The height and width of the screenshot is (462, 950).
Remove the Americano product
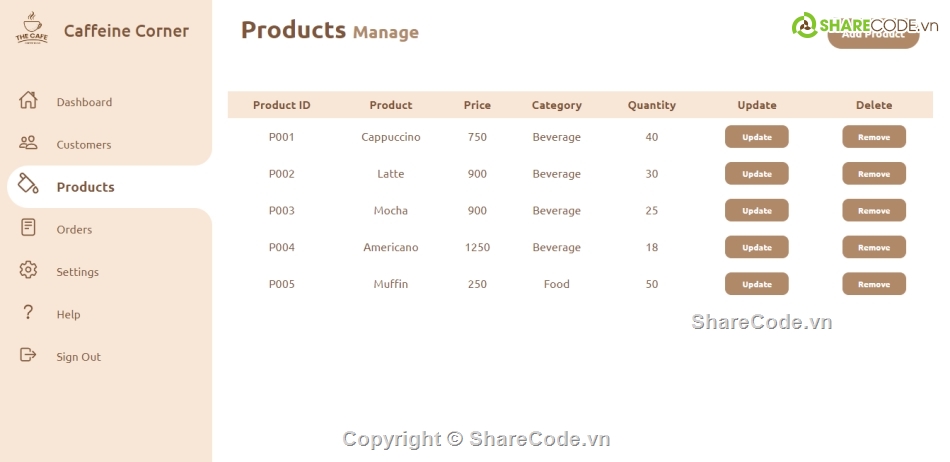(873, 248)
